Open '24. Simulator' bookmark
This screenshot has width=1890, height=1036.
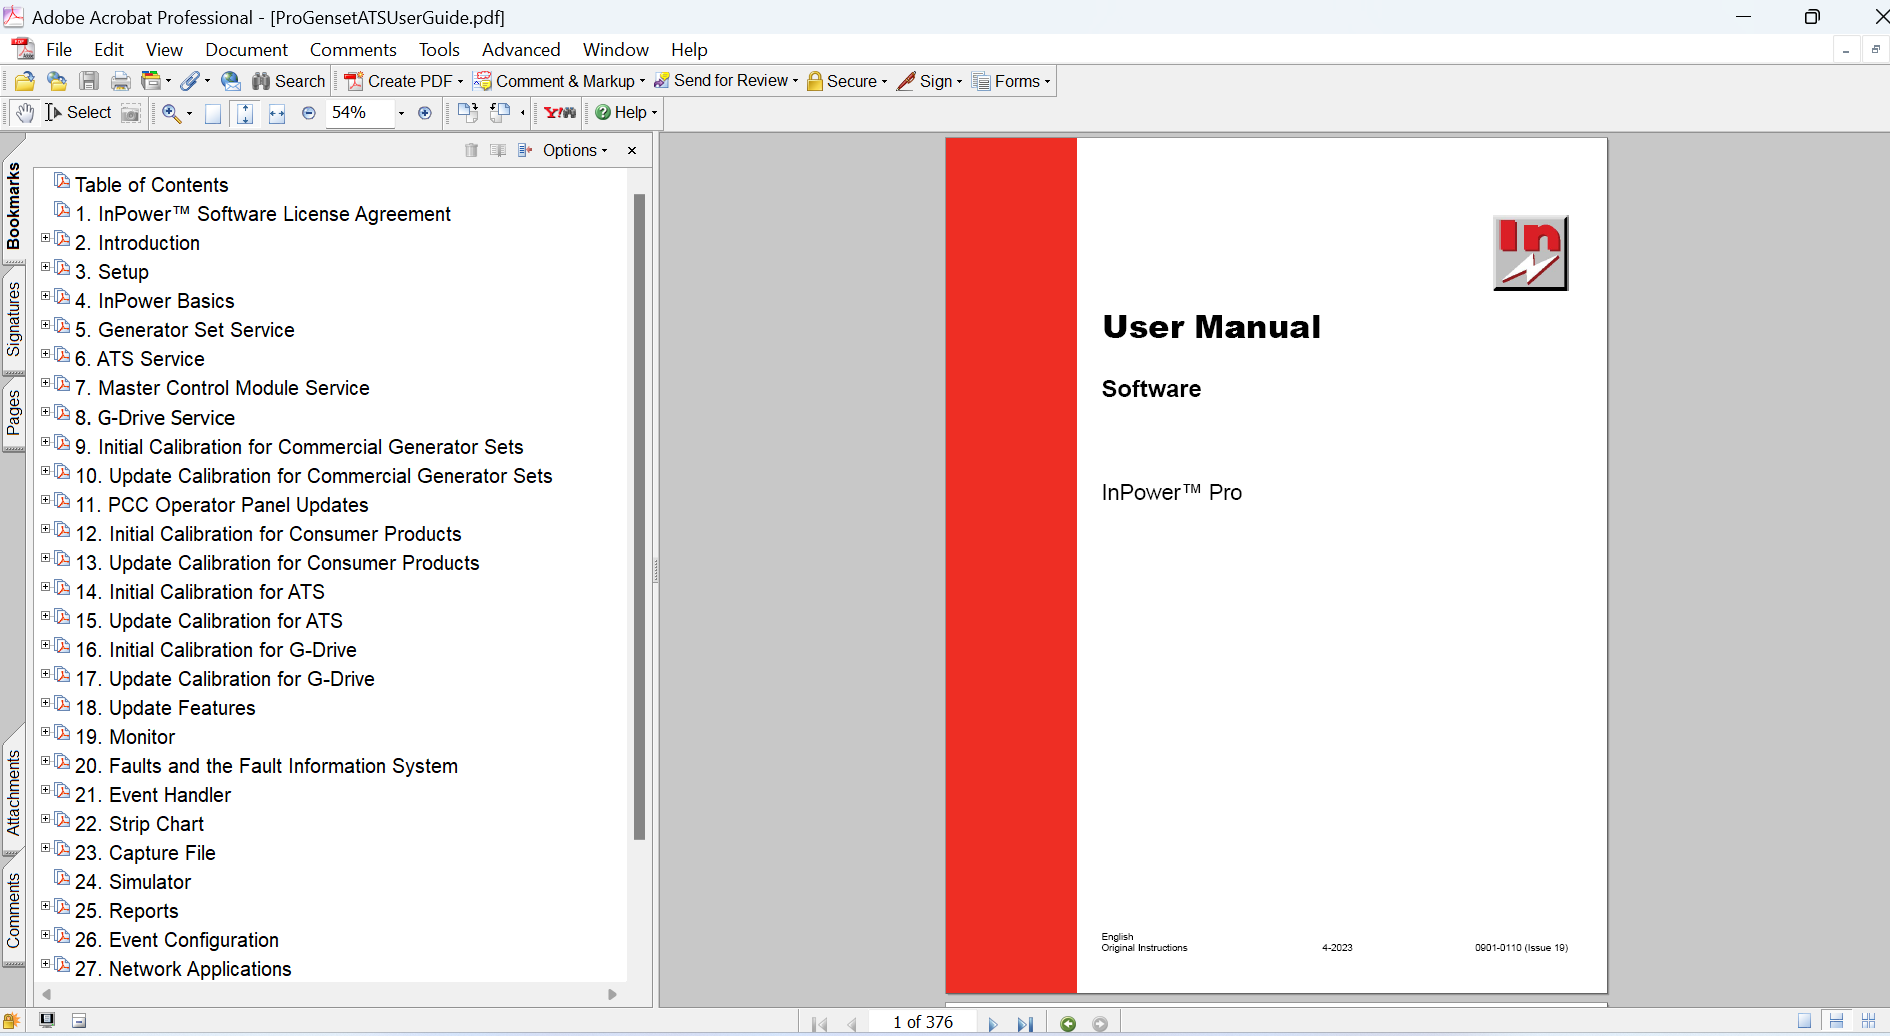tap(133, 882)
